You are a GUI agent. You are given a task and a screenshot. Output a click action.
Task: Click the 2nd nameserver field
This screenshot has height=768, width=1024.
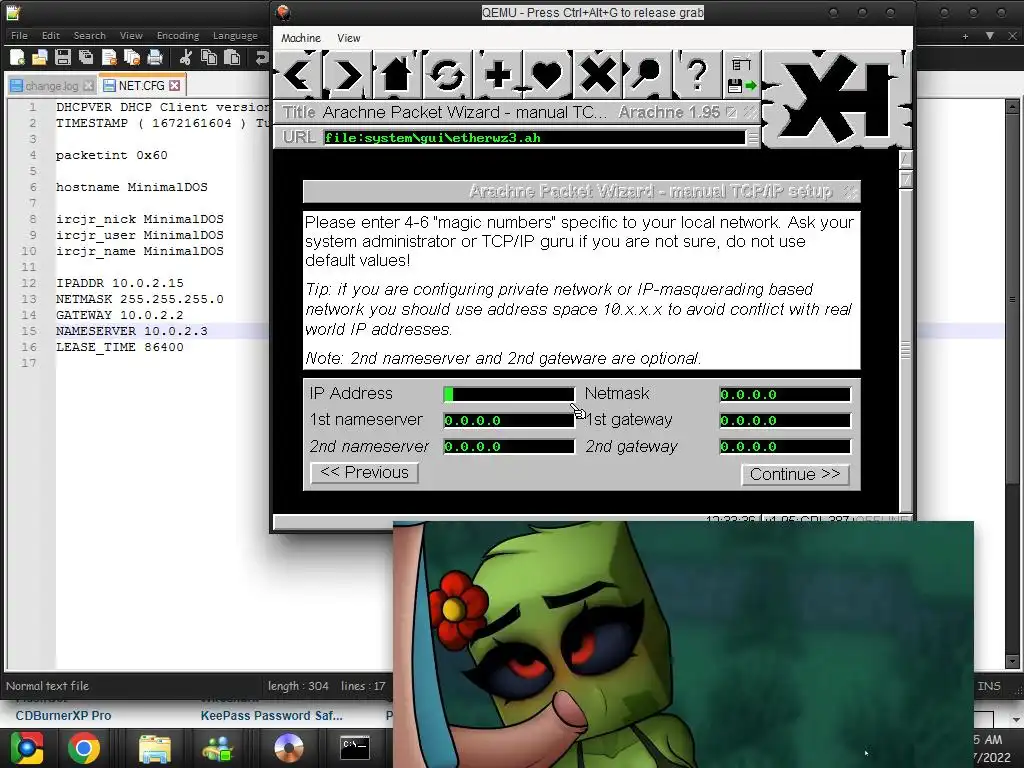509,446
